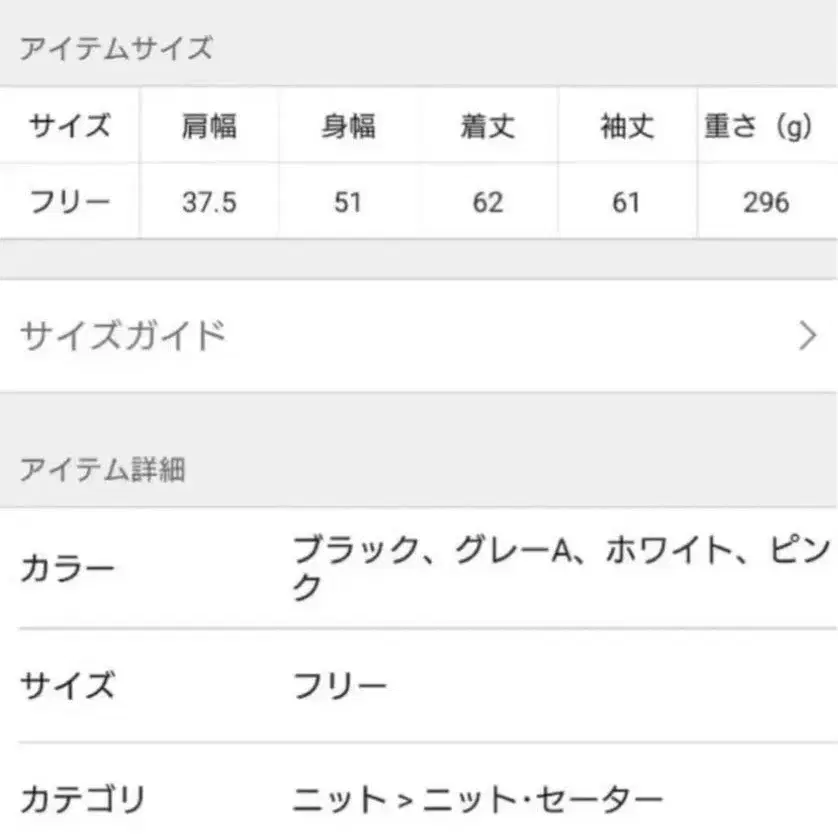This screenshot has width=838, height=838.
Task: Open the サイズガイド size guide link
Action: point(123,336)
